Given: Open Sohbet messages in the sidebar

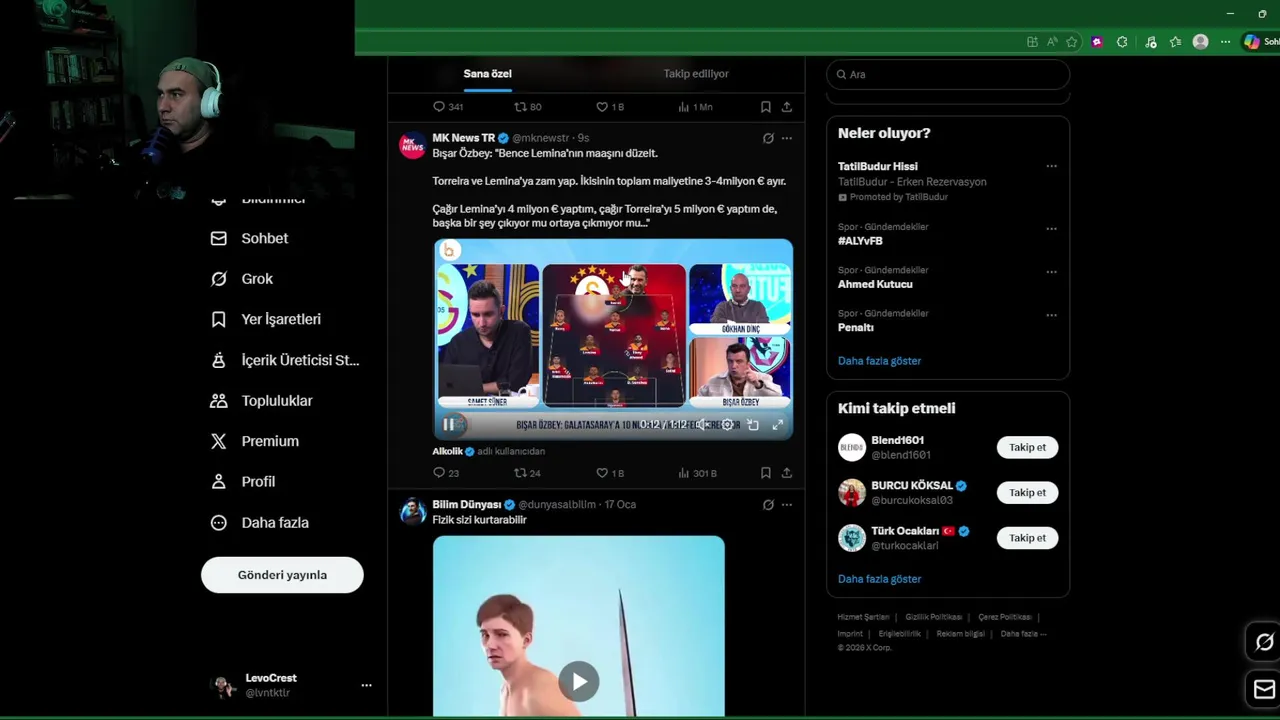Looking at the screenshot, I should [250, 238].
